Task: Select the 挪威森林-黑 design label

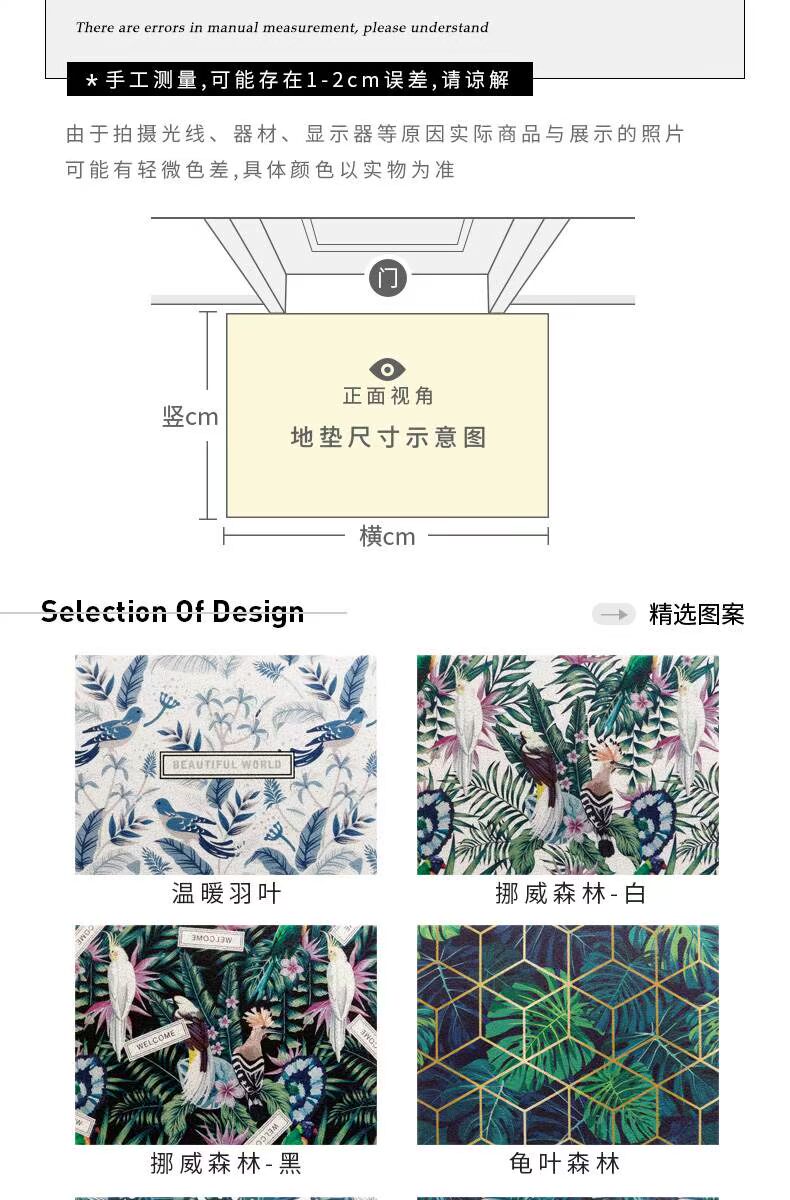Action: pyautogui.click(x=226, y=1163)
